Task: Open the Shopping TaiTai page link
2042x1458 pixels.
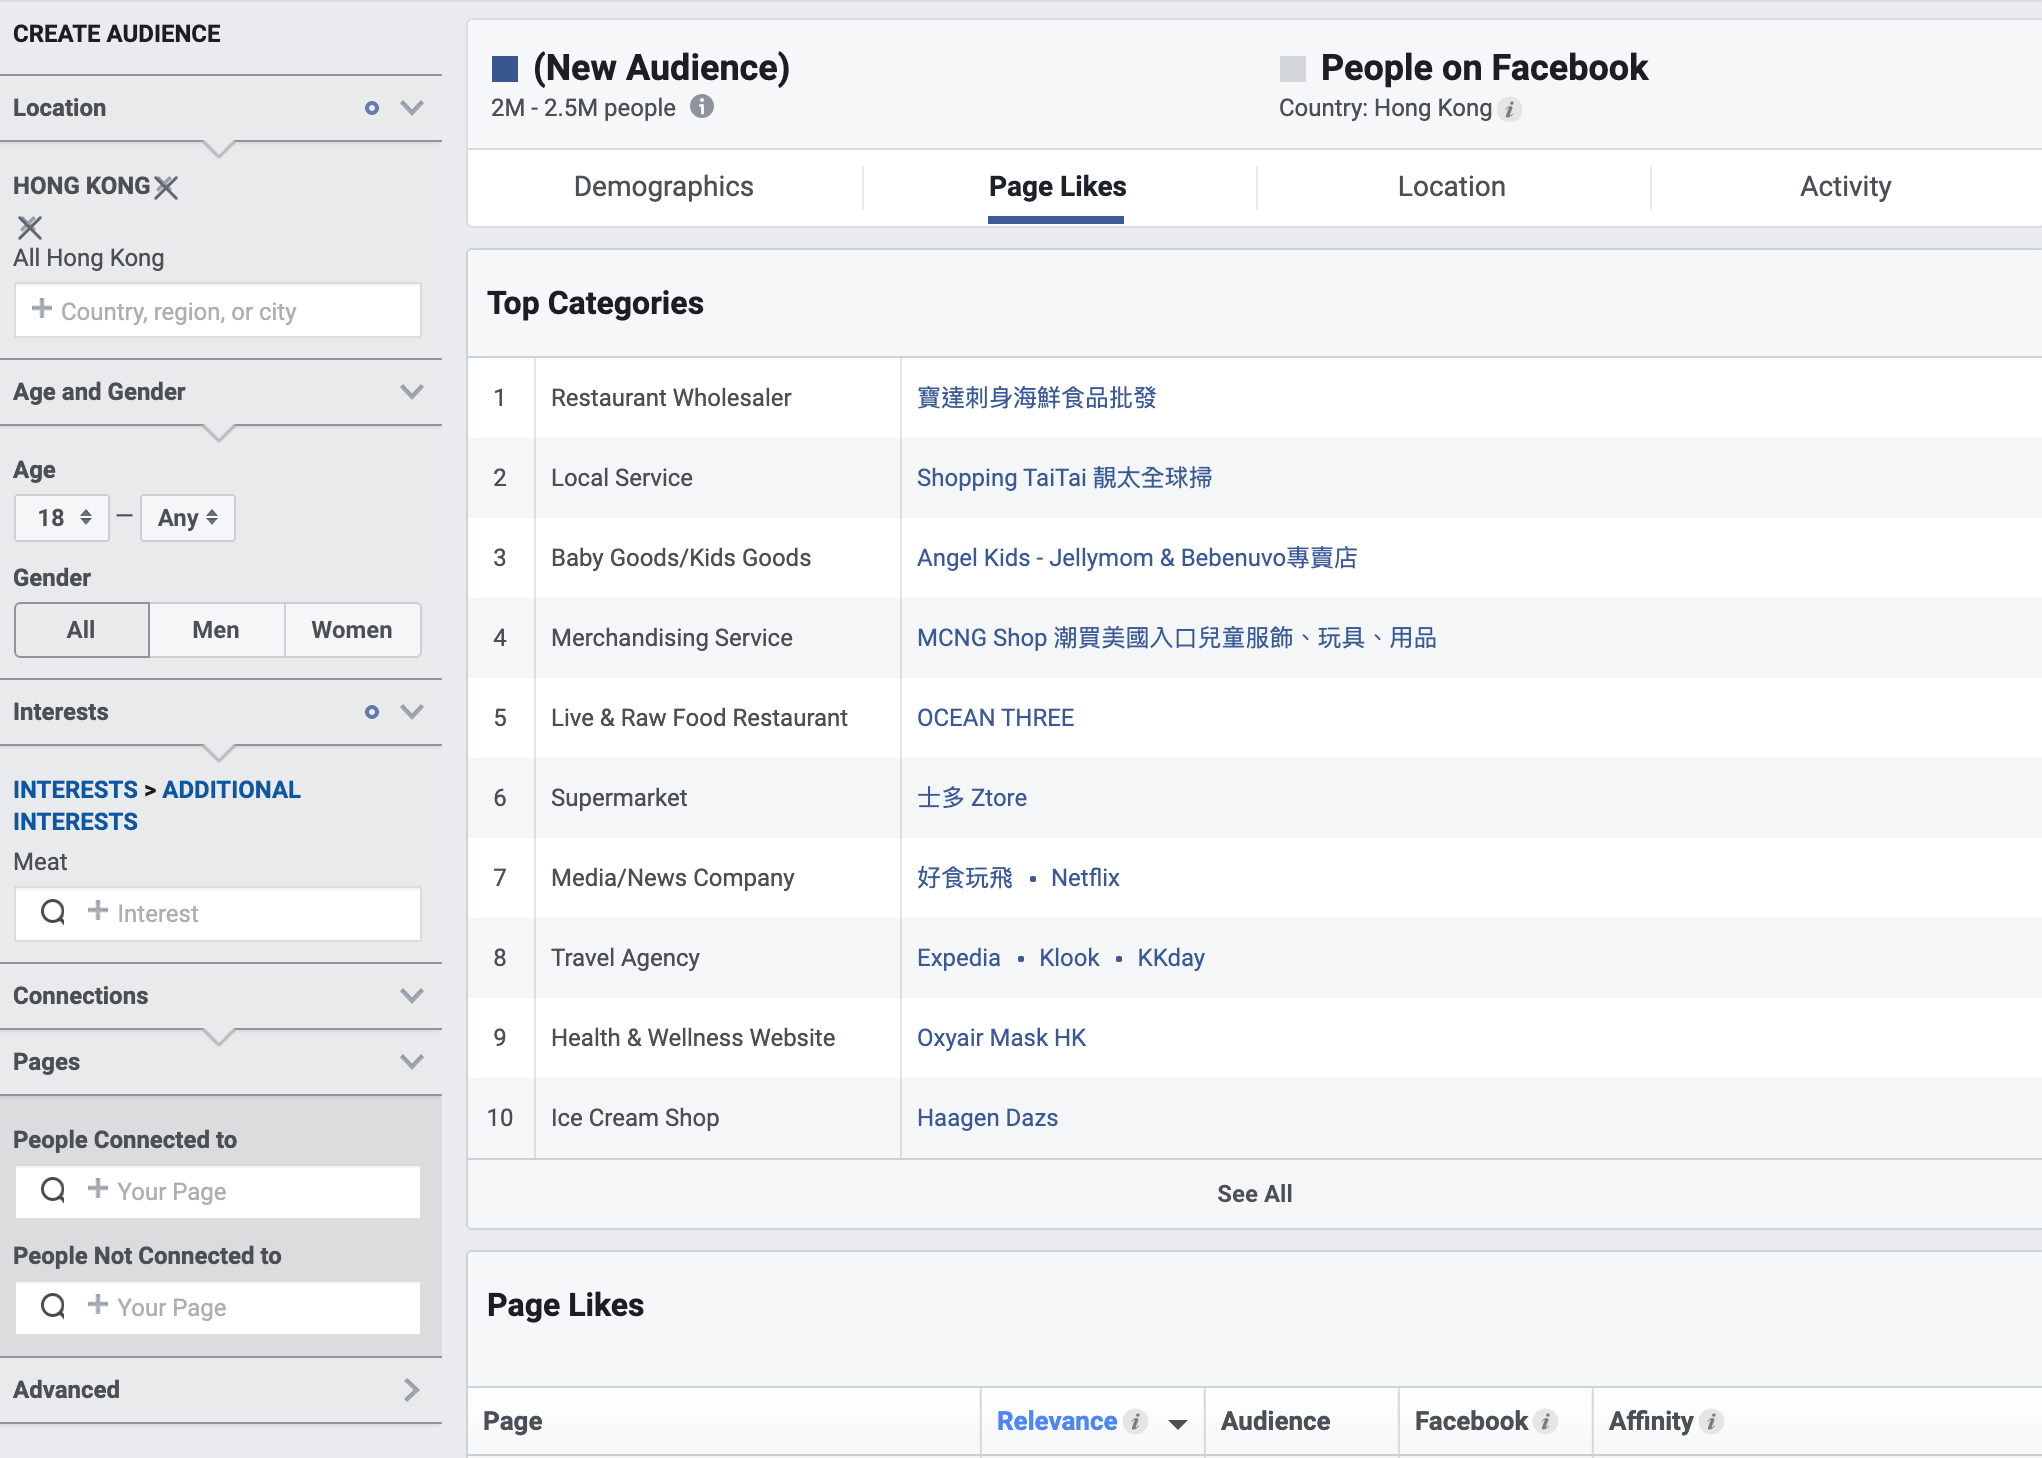Action: tap(1064, 478)
